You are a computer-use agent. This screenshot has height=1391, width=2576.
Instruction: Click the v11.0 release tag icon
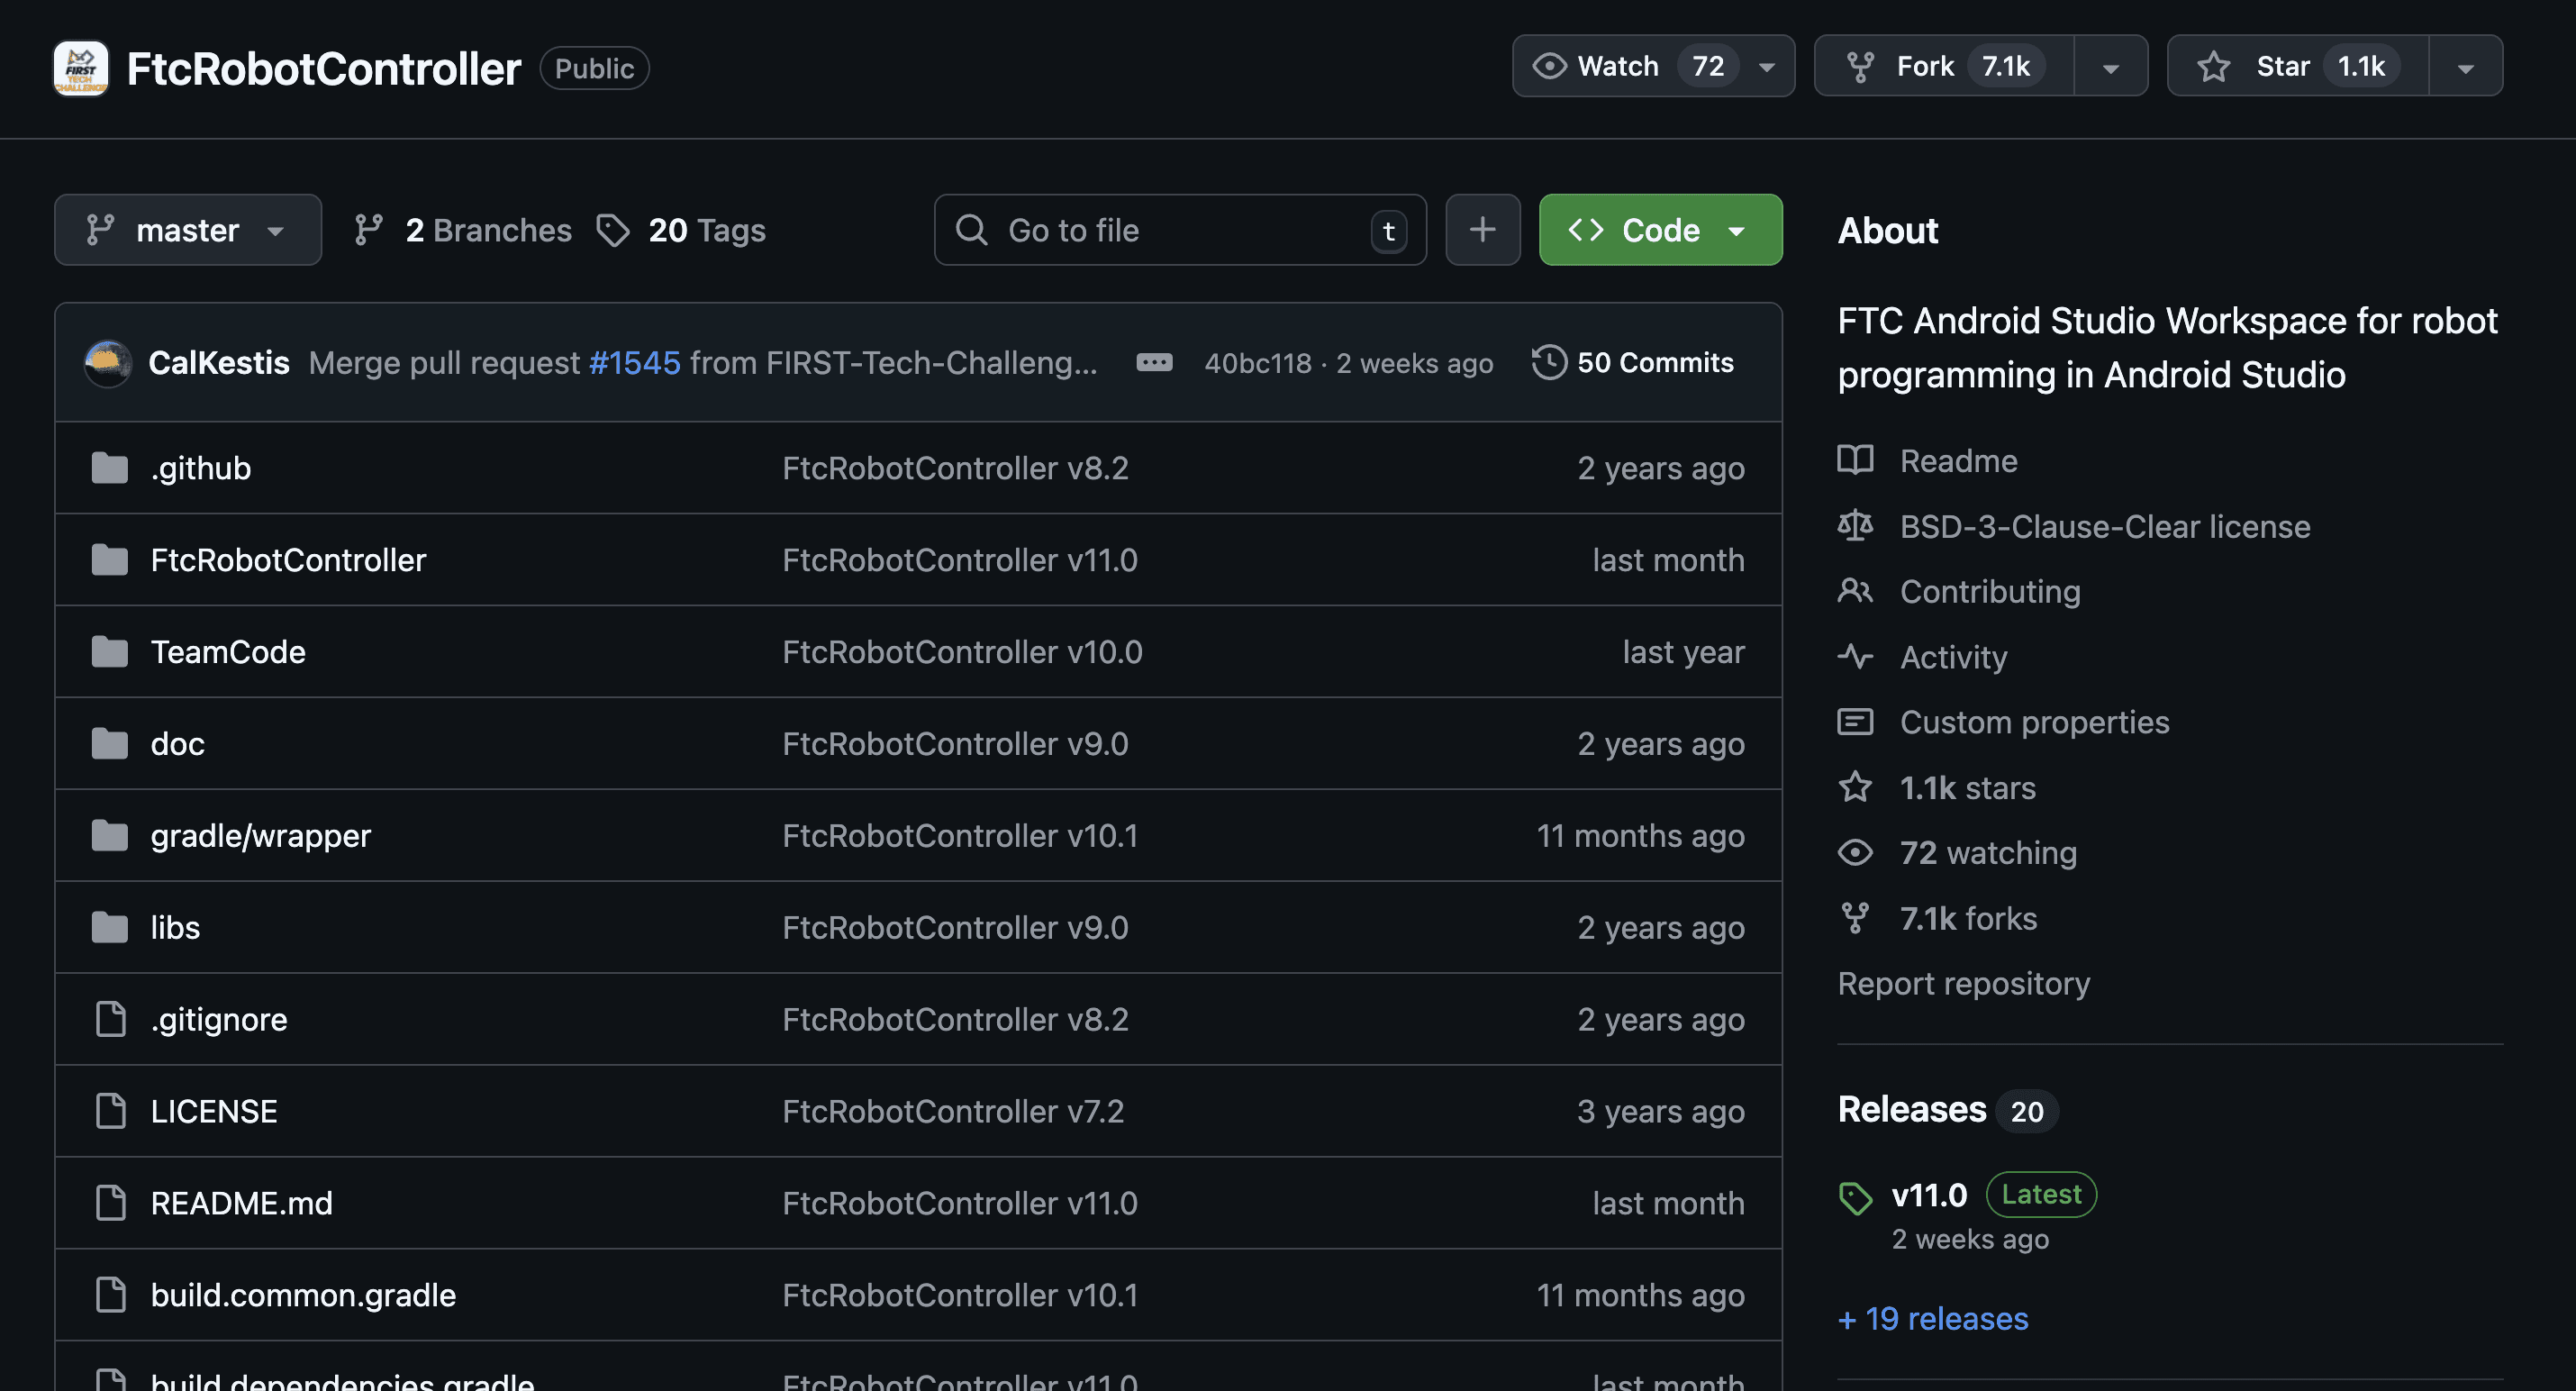(x=1855, y=1197)
